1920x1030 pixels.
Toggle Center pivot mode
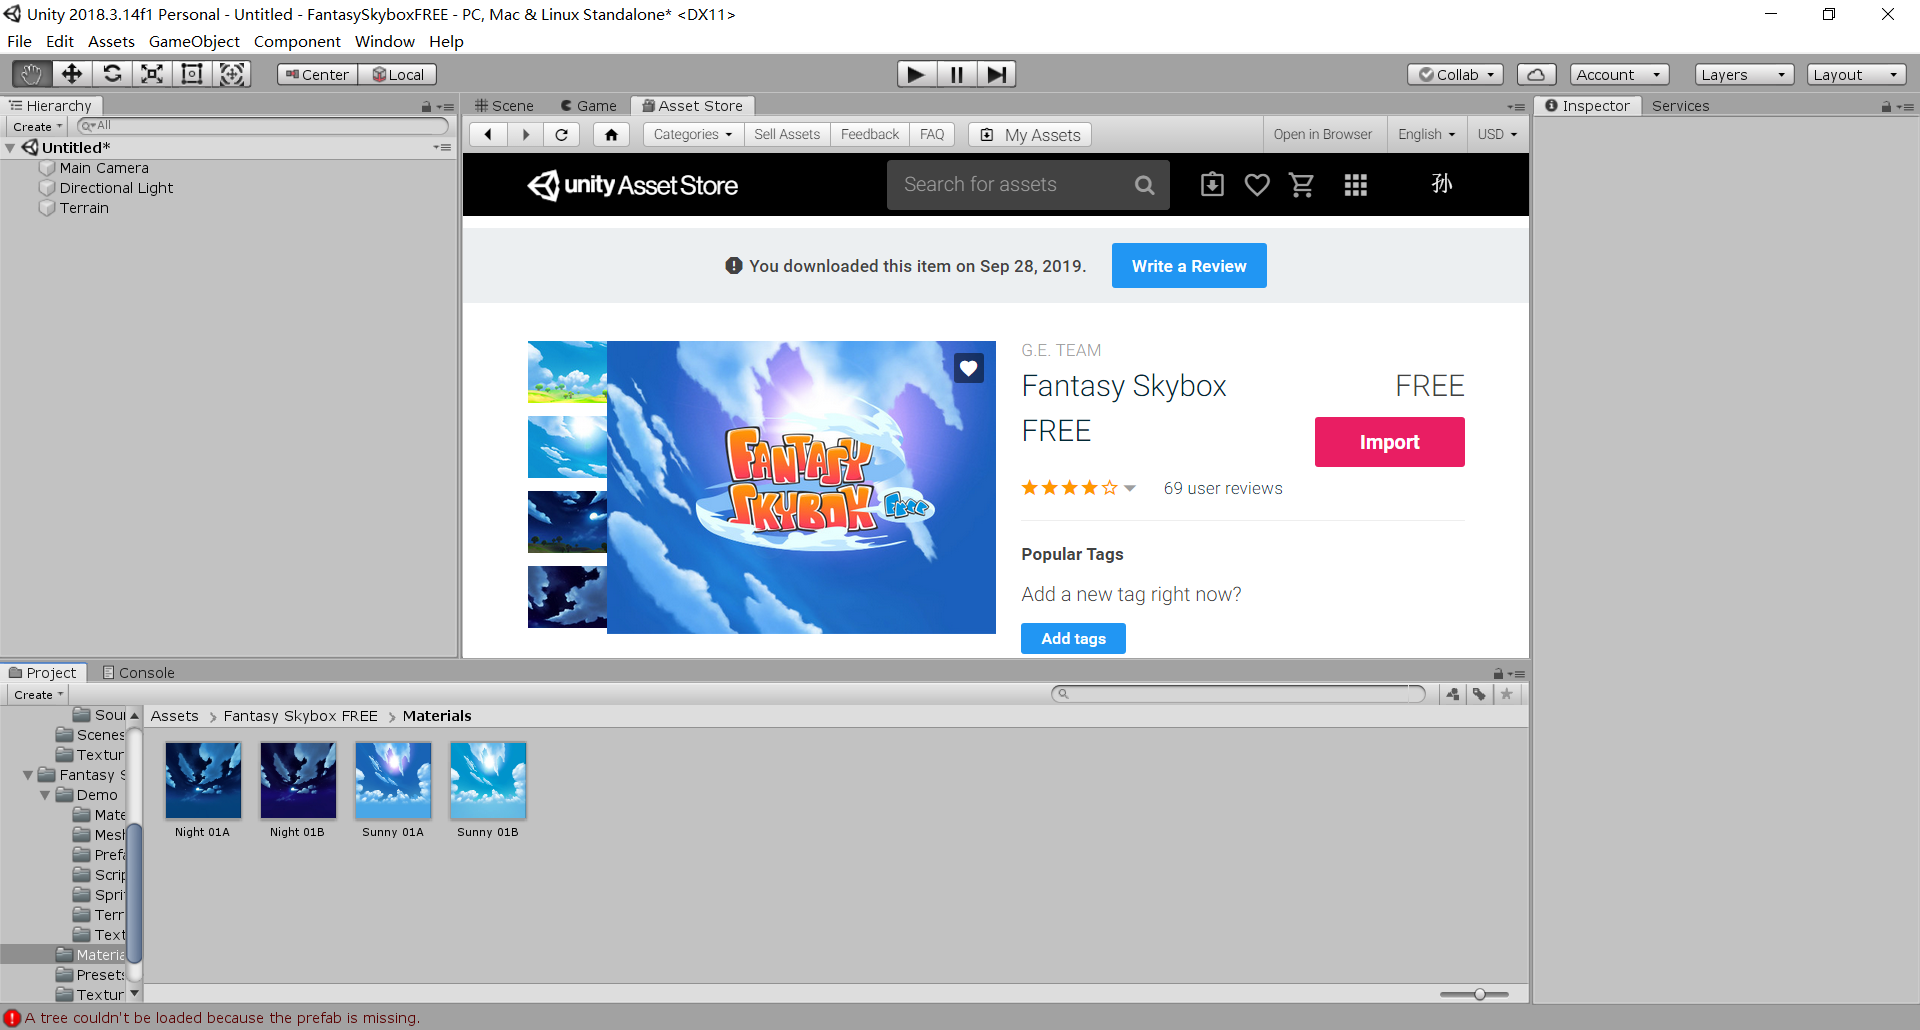pyautogui.click(x=315, y=73)
